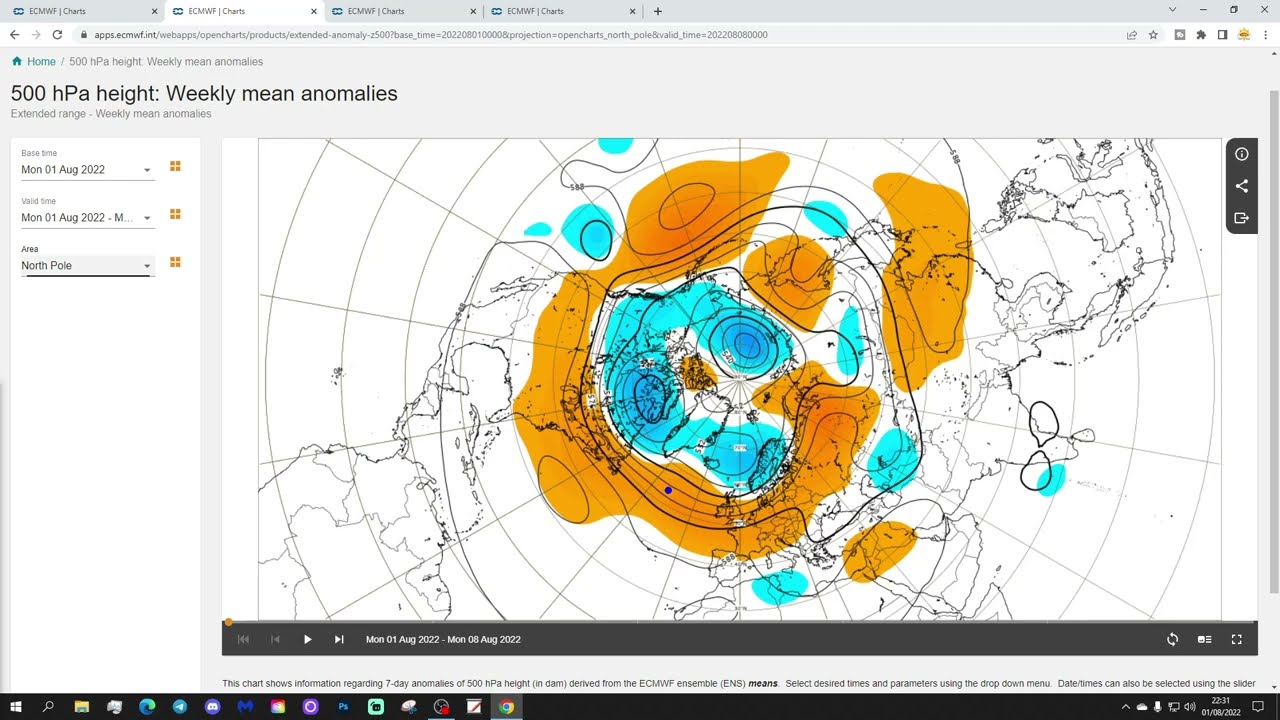The image size is (1280, 720).
Task: Select the second ECMWF Charts tab
Action: 244,11
